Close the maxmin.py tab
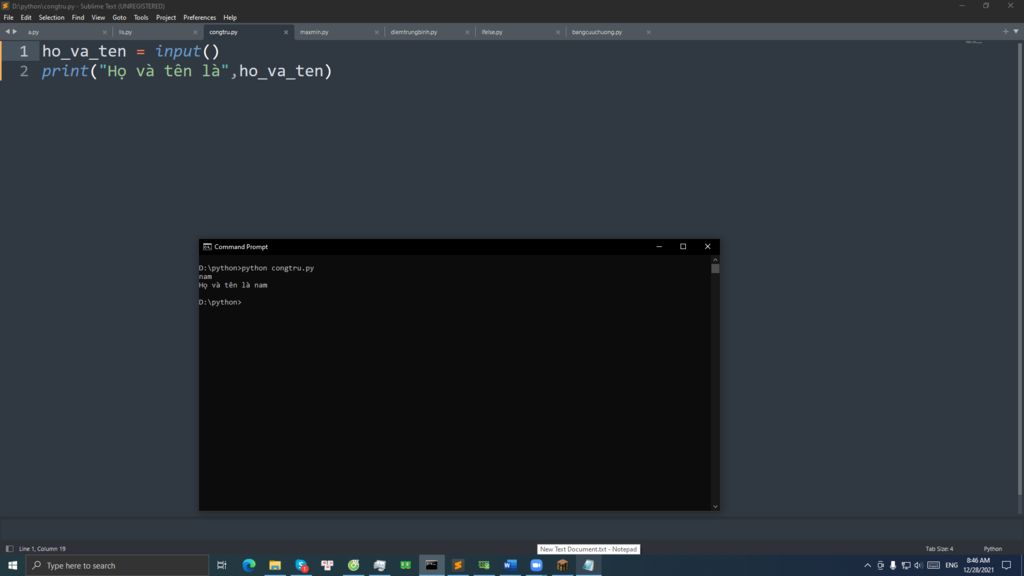Image resolution: width=1024 pixels, height=576 pixels. (376, 32)
